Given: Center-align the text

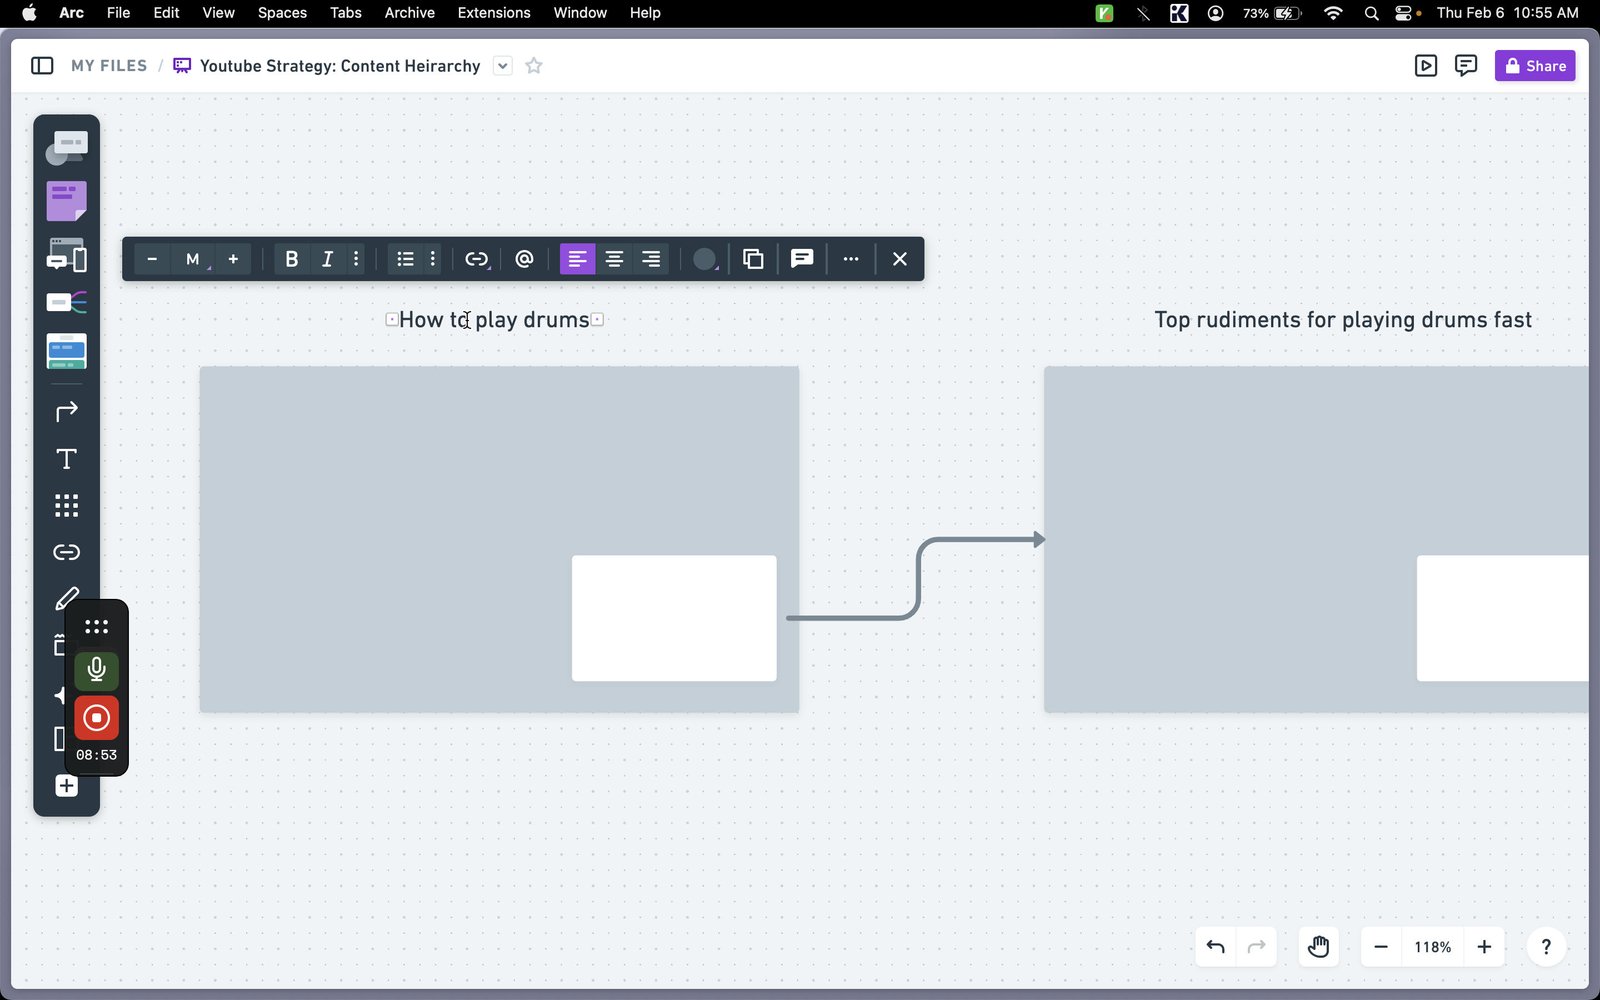Looking at the screenshot, I should (614, 259).
